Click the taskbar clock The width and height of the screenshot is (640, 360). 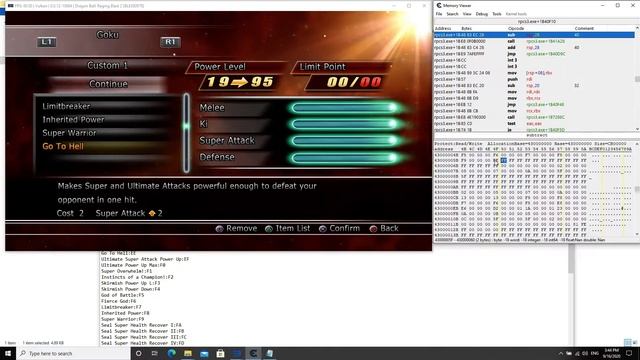tap(611, 353)
